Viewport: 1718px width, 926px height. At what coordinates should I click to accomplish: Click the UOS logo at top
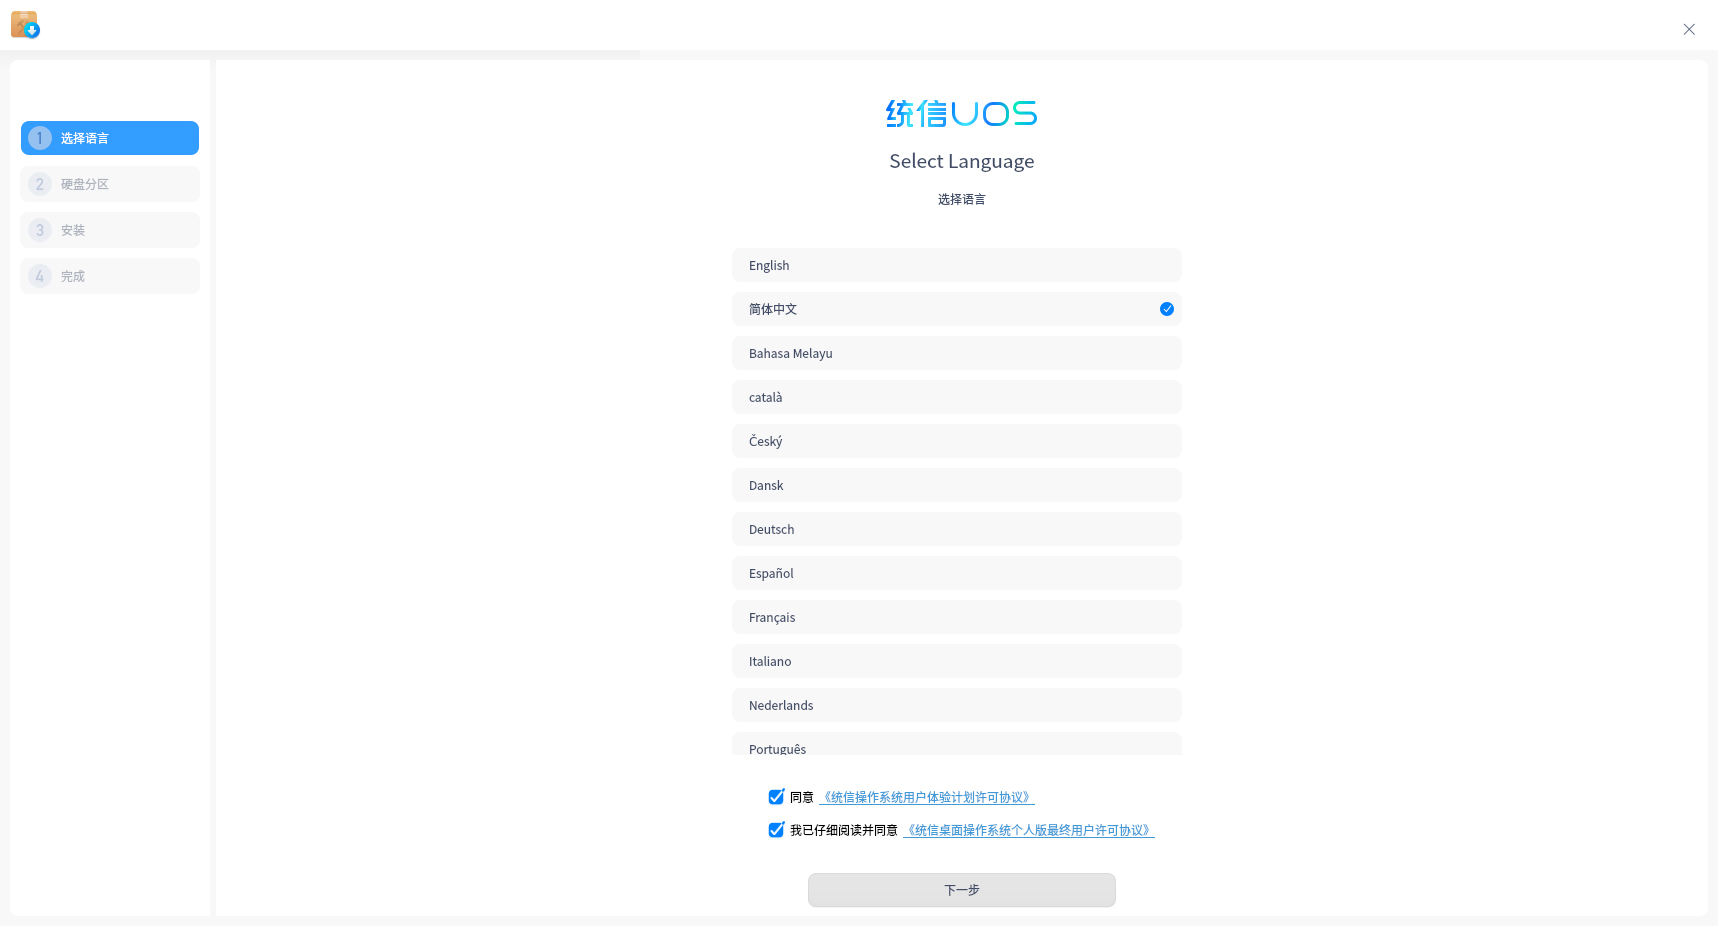(961, 114)
